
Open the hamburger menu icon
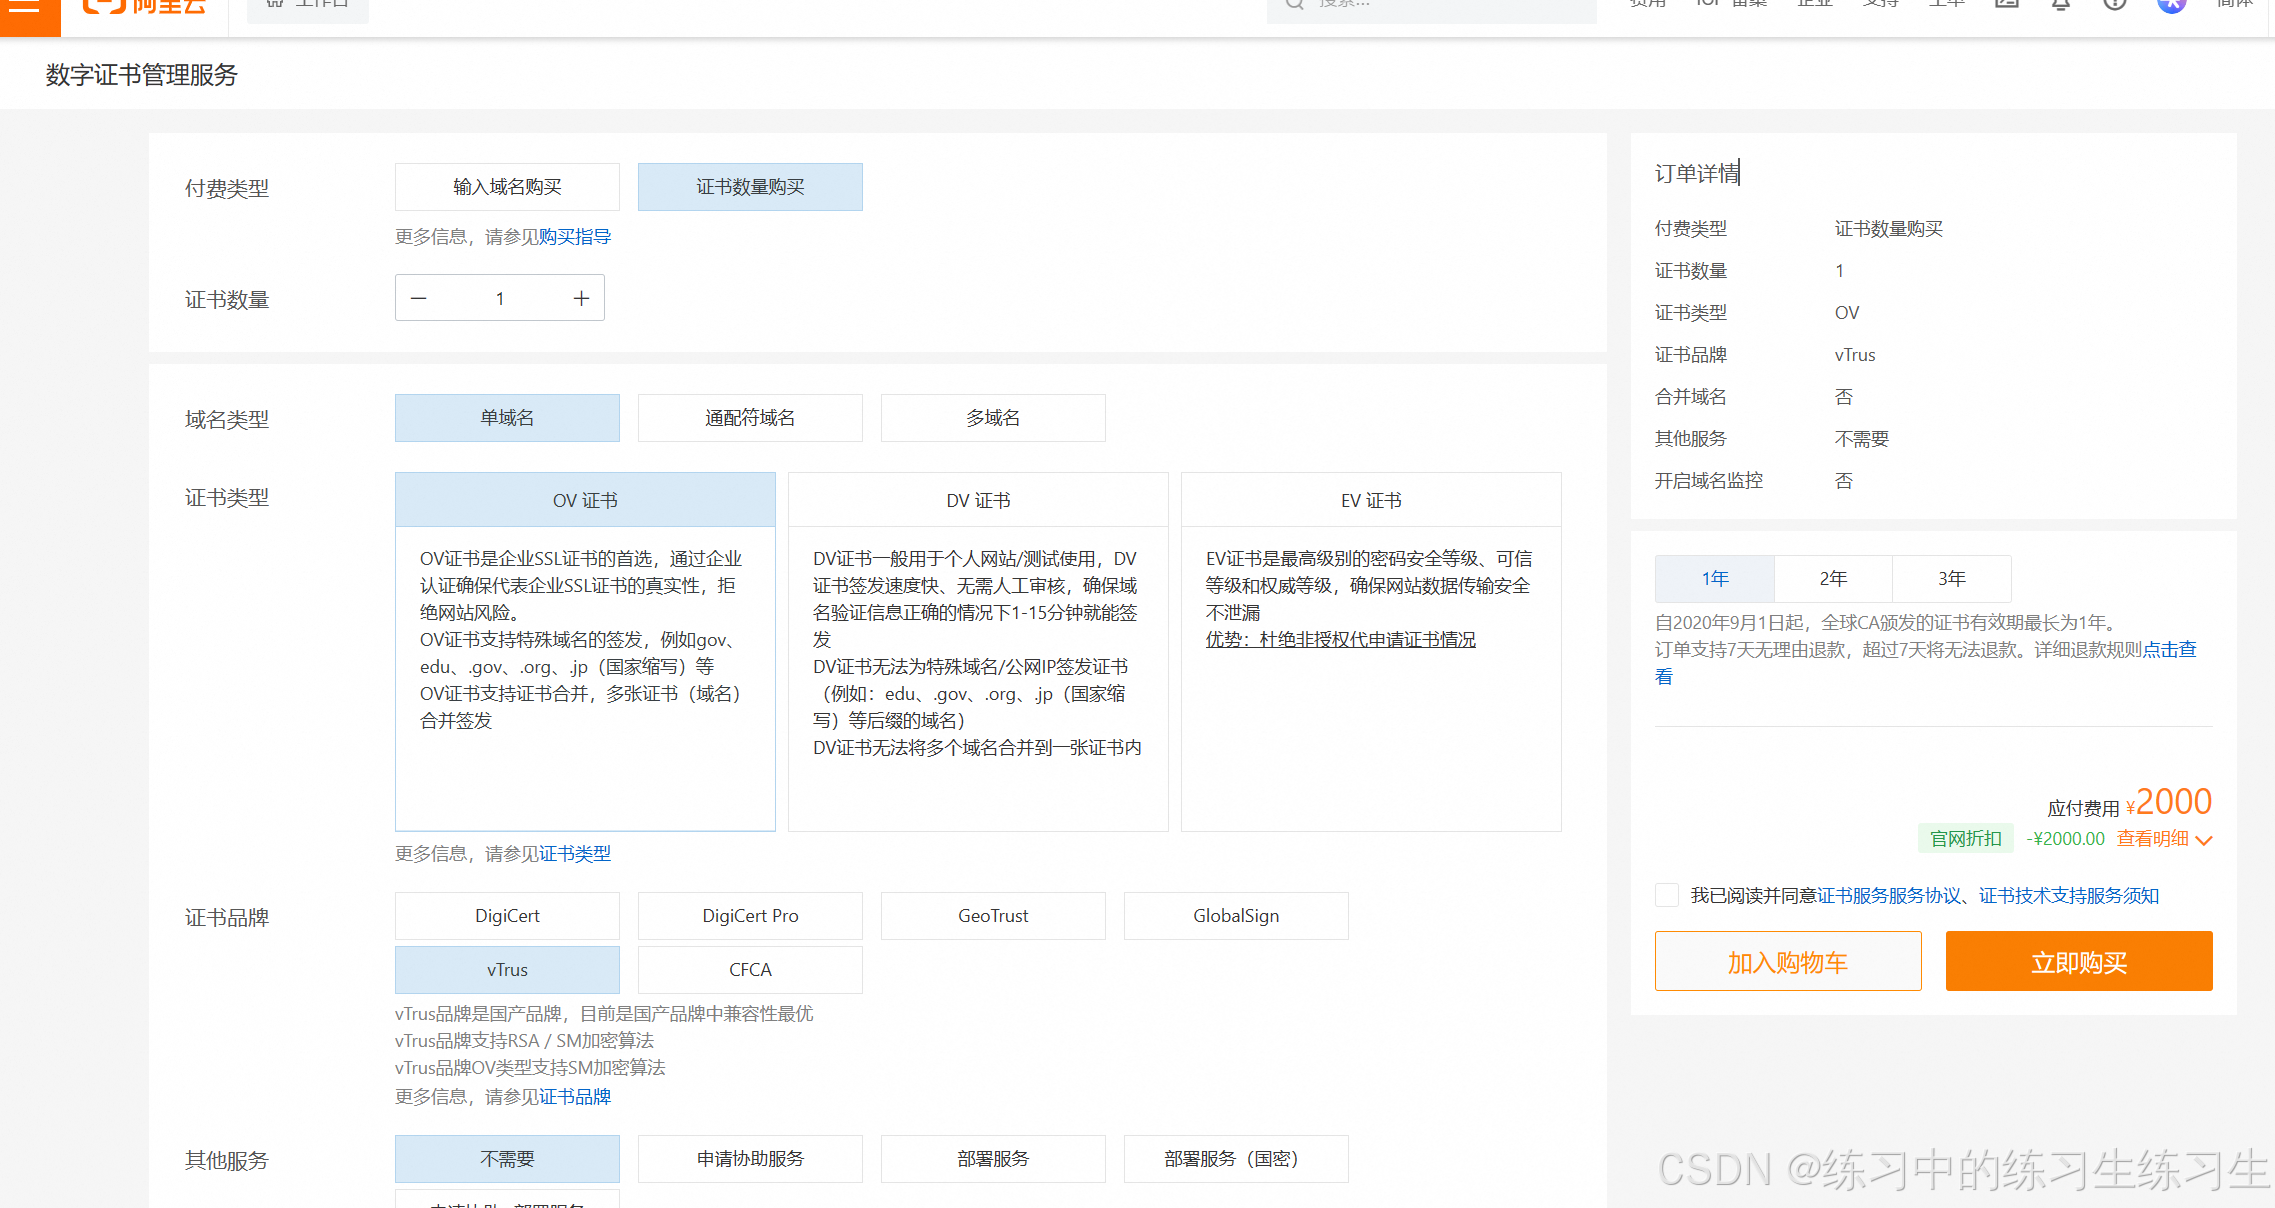tap(24, 6)
